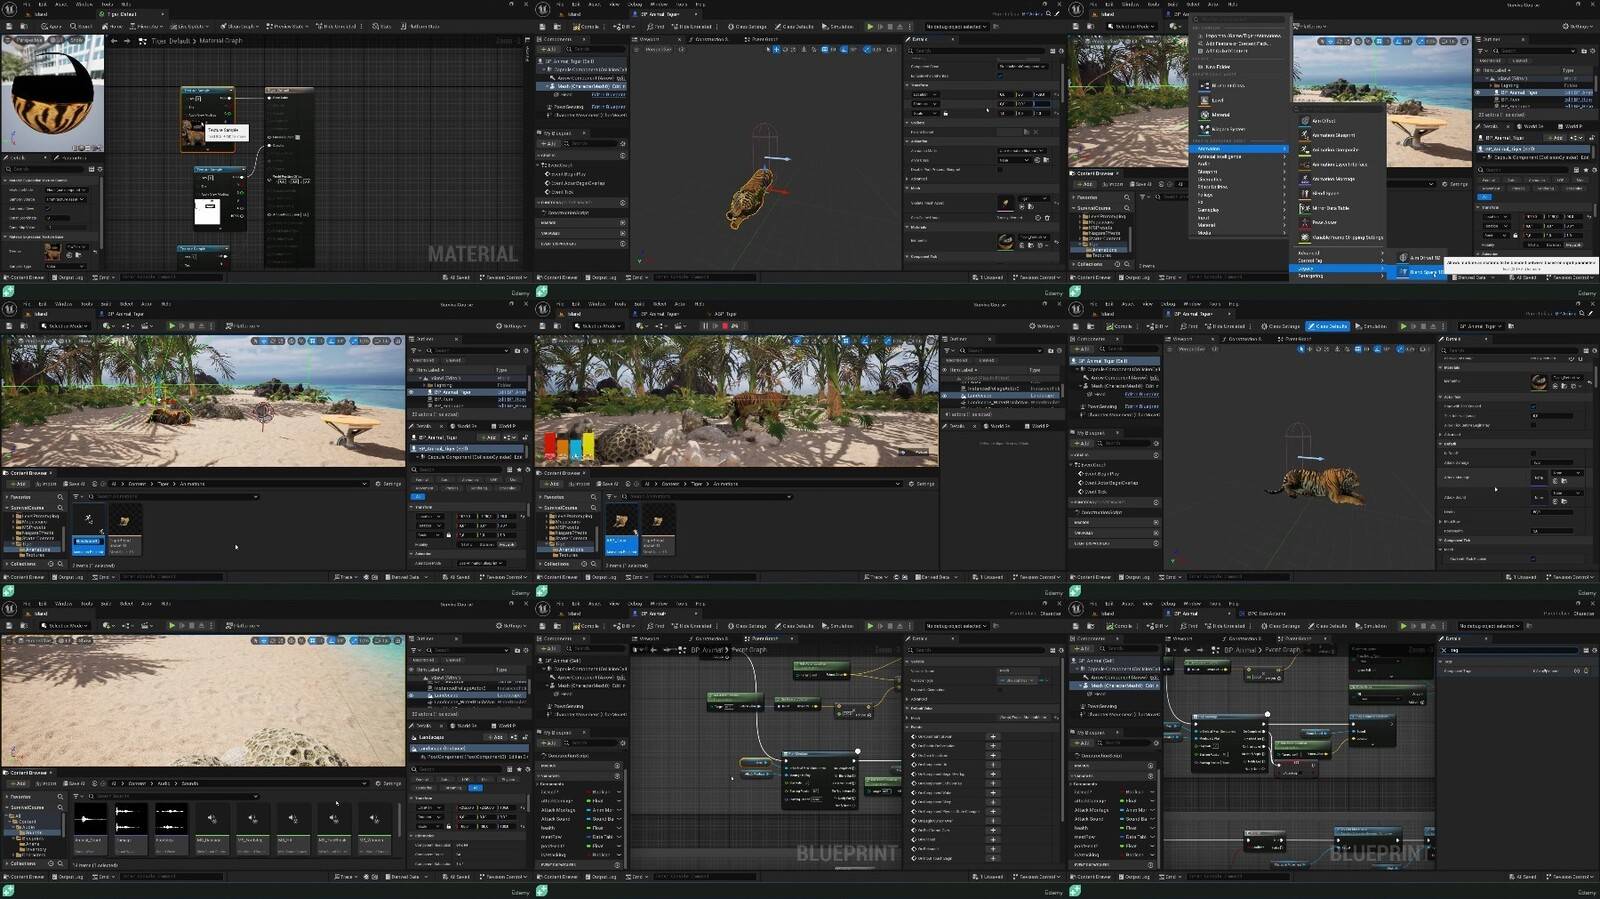
Task: Open Revision Control in the beach Animations frame
Action: point(504,577)
